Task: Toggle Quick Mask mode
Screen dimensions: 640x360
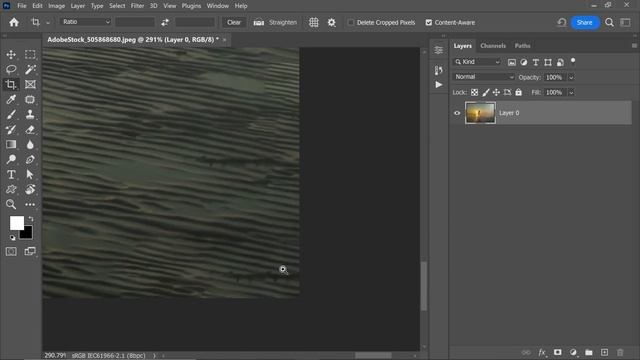Action: (x=11, y=251)
